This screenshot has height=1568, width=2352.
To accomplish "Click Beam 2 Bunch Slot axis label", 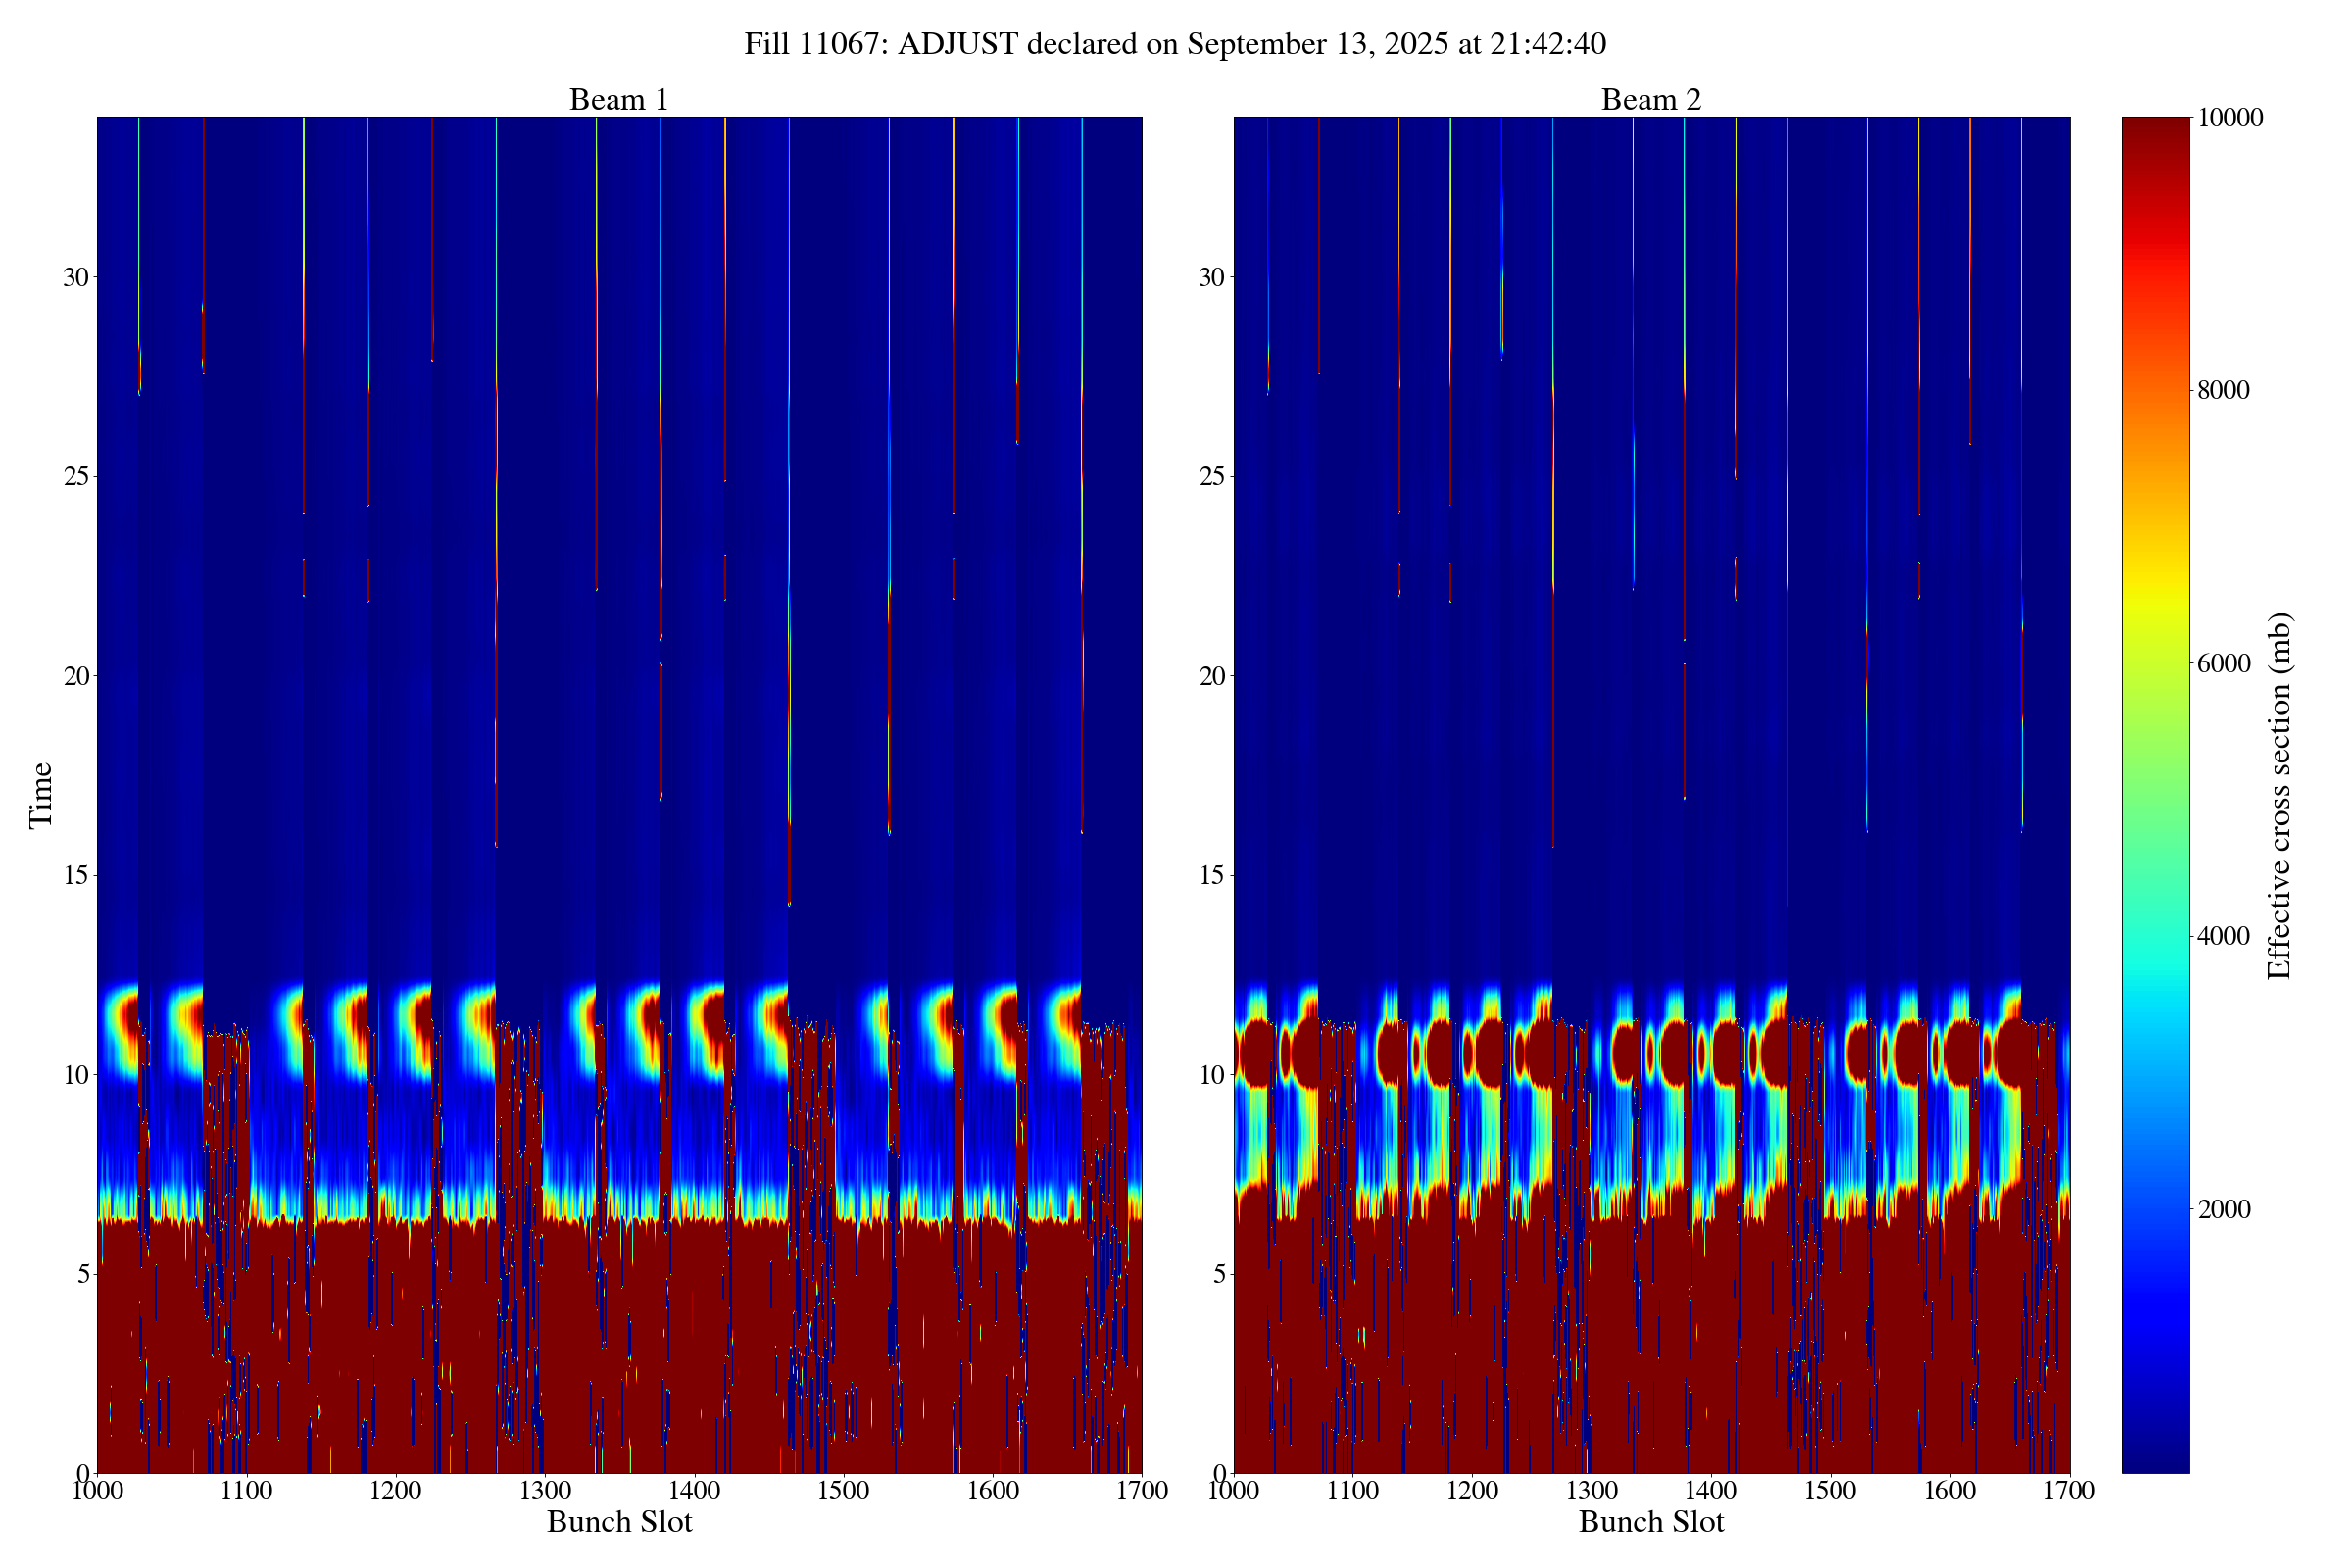I will pos(1651,1522).
